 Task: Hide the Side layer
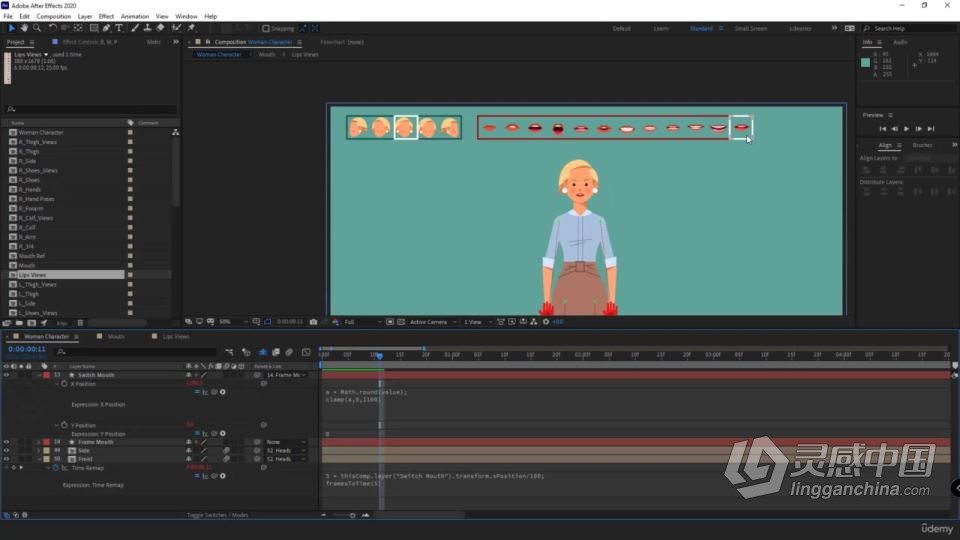[7, 451]
